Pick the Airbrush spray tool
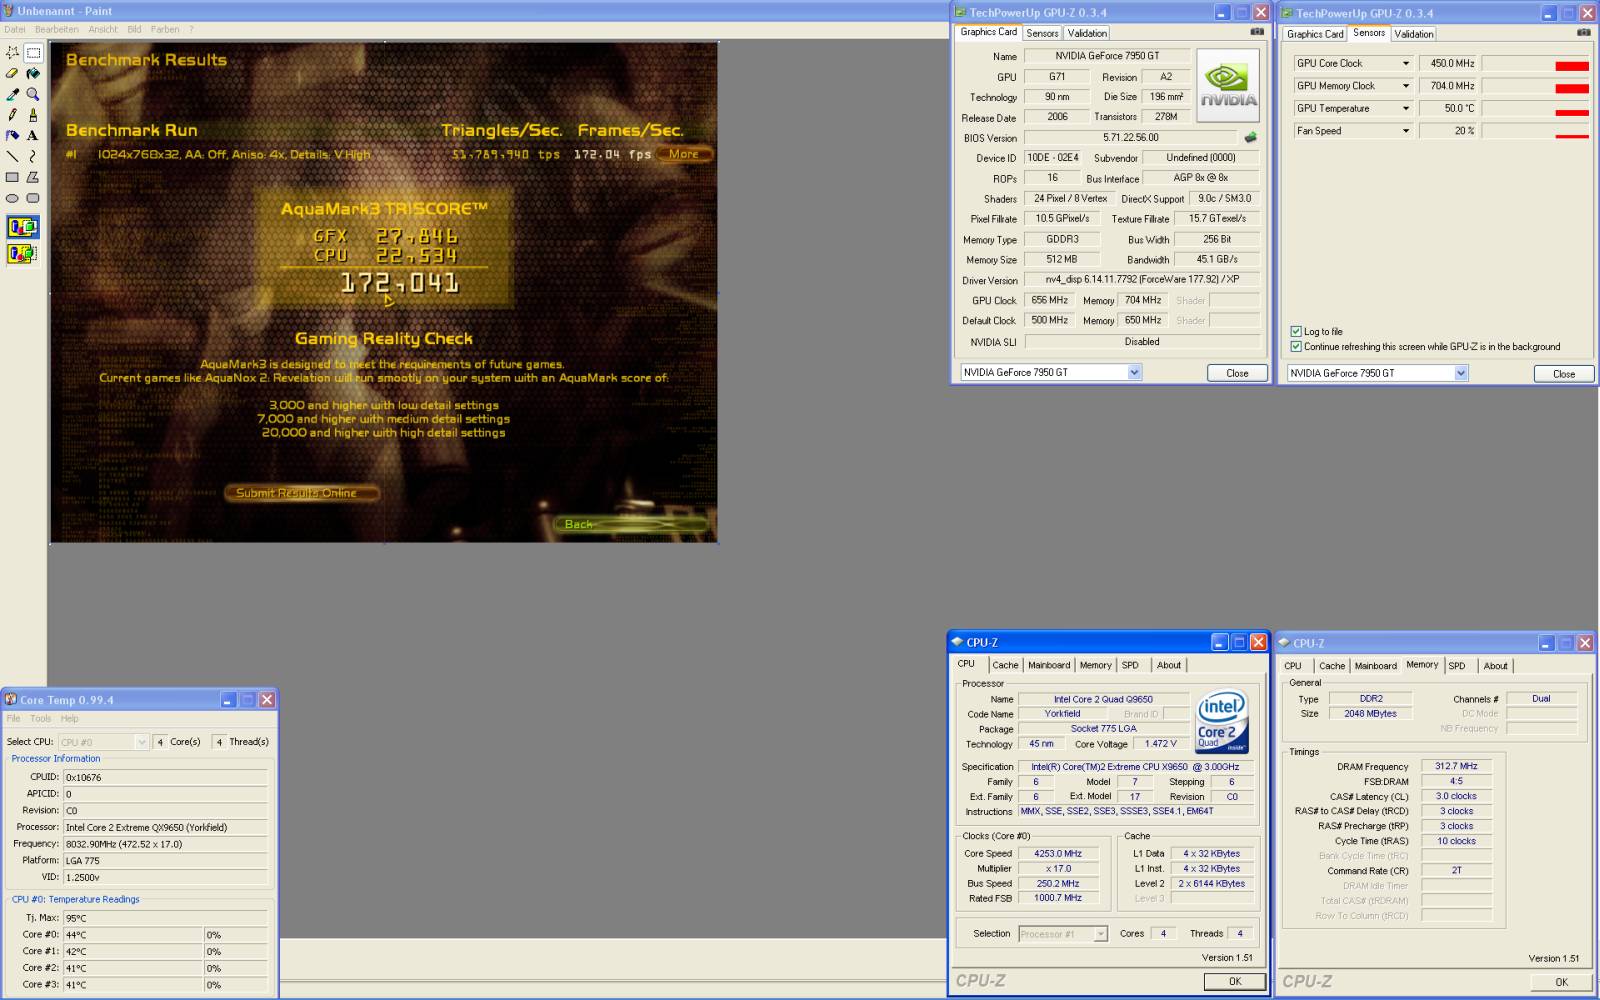The image size is (1600, 1000). 12,135
